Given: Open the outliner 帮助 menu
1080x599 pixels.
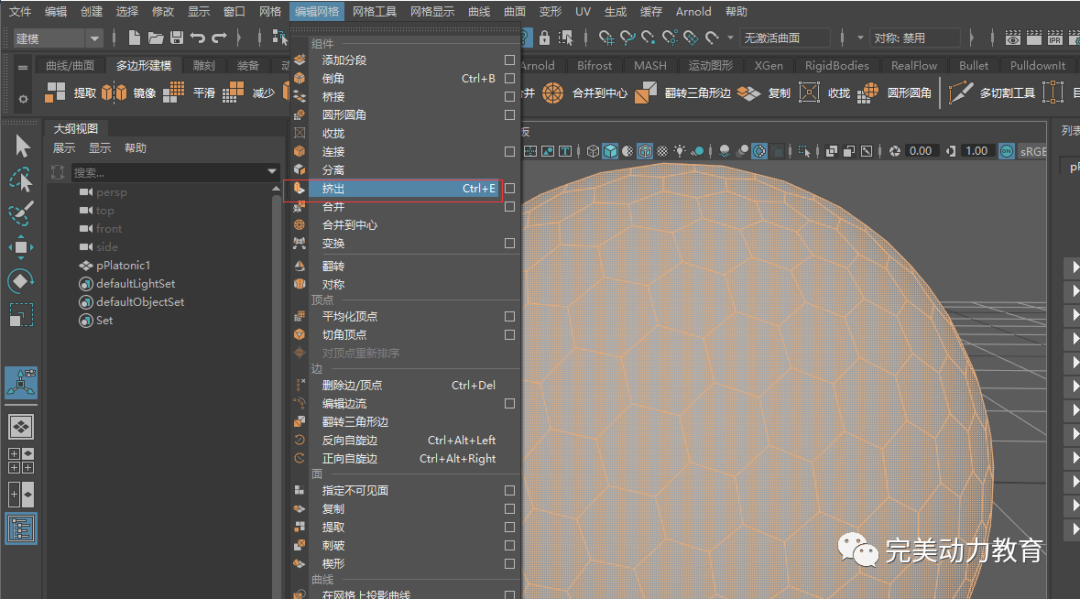Looking at the screenshot, I should [135, 148].
